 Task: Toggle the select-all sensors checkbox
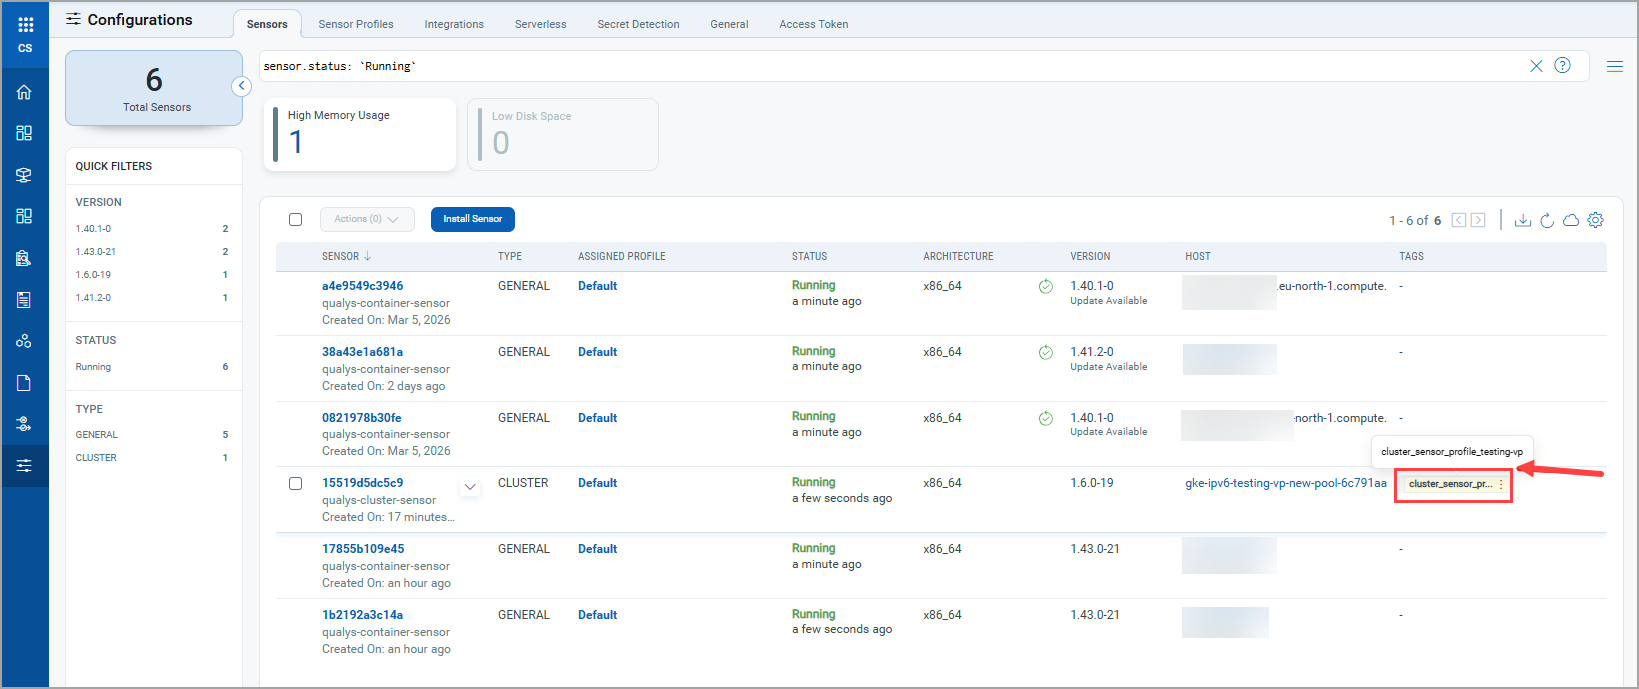[x=295, y=219]
